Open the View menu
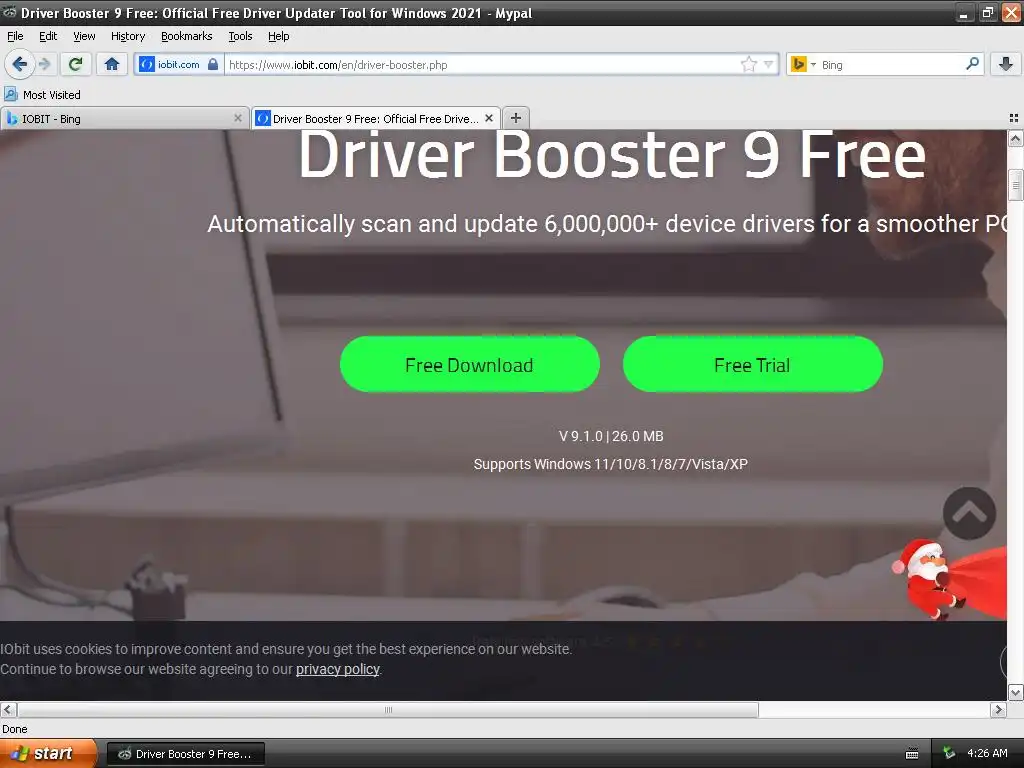 [x=84, y=36]
